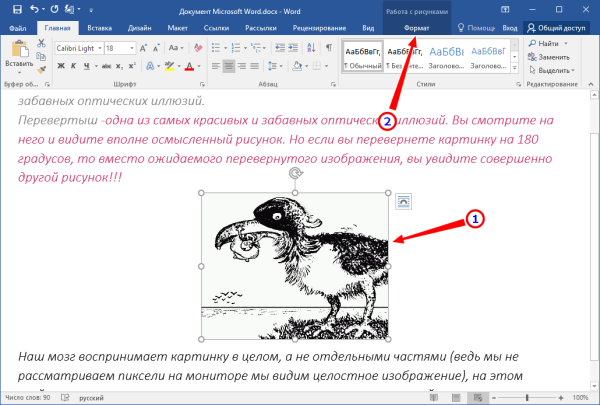Select the vulture picture in the document
The image size is (600, 405).
295,265
